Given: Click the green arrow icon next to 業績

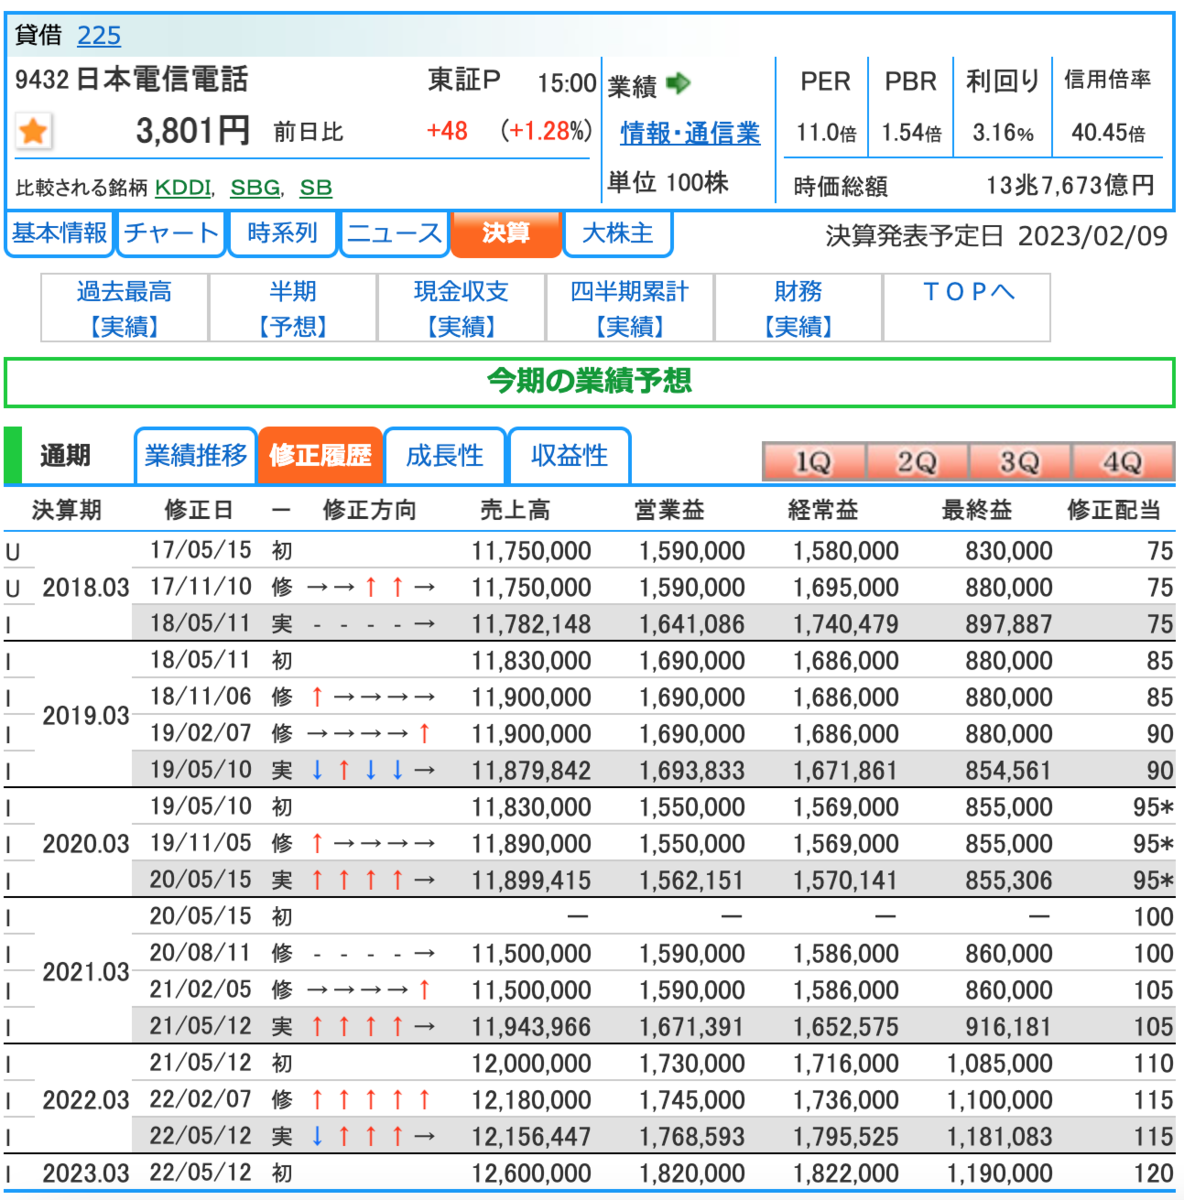Looking at the screenshot, I should (678, 83).
